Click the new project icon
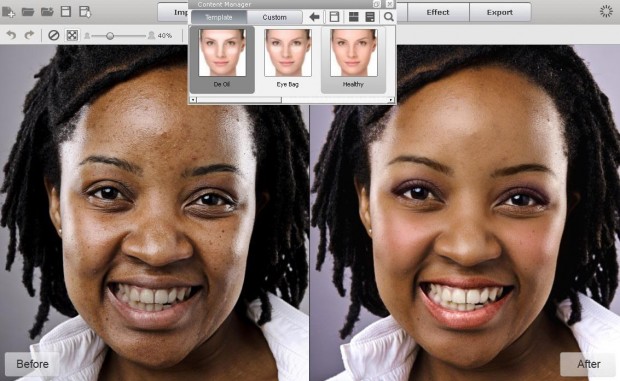 (x=8, y=12)
